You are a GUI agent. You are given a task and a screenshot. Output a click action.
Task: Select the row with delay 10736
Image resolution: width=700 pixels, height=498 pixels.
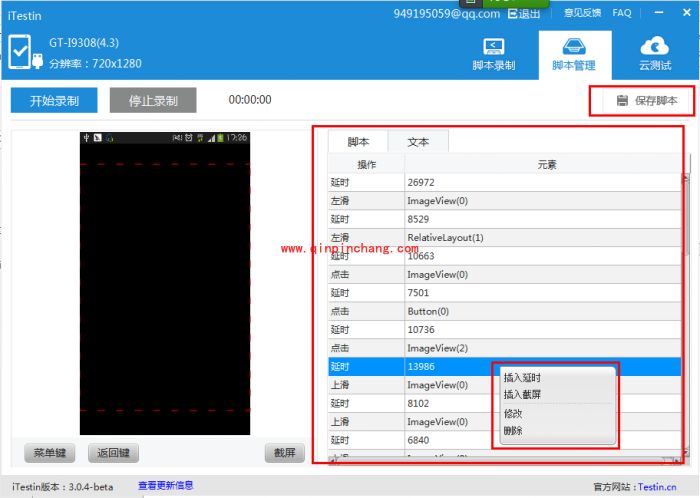tap(504, 330)
